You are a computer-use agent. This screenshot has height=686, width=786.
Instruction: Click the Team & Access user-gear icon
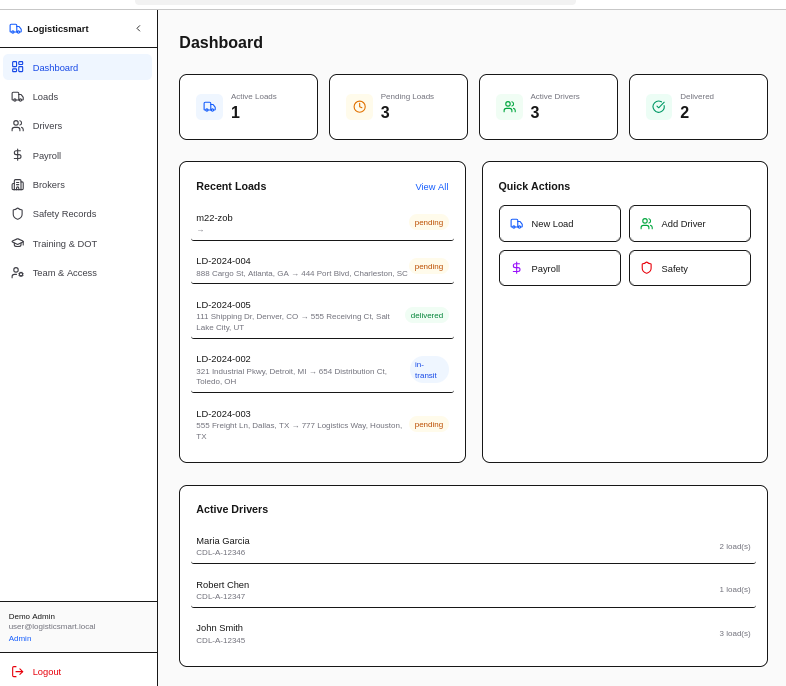18,273
